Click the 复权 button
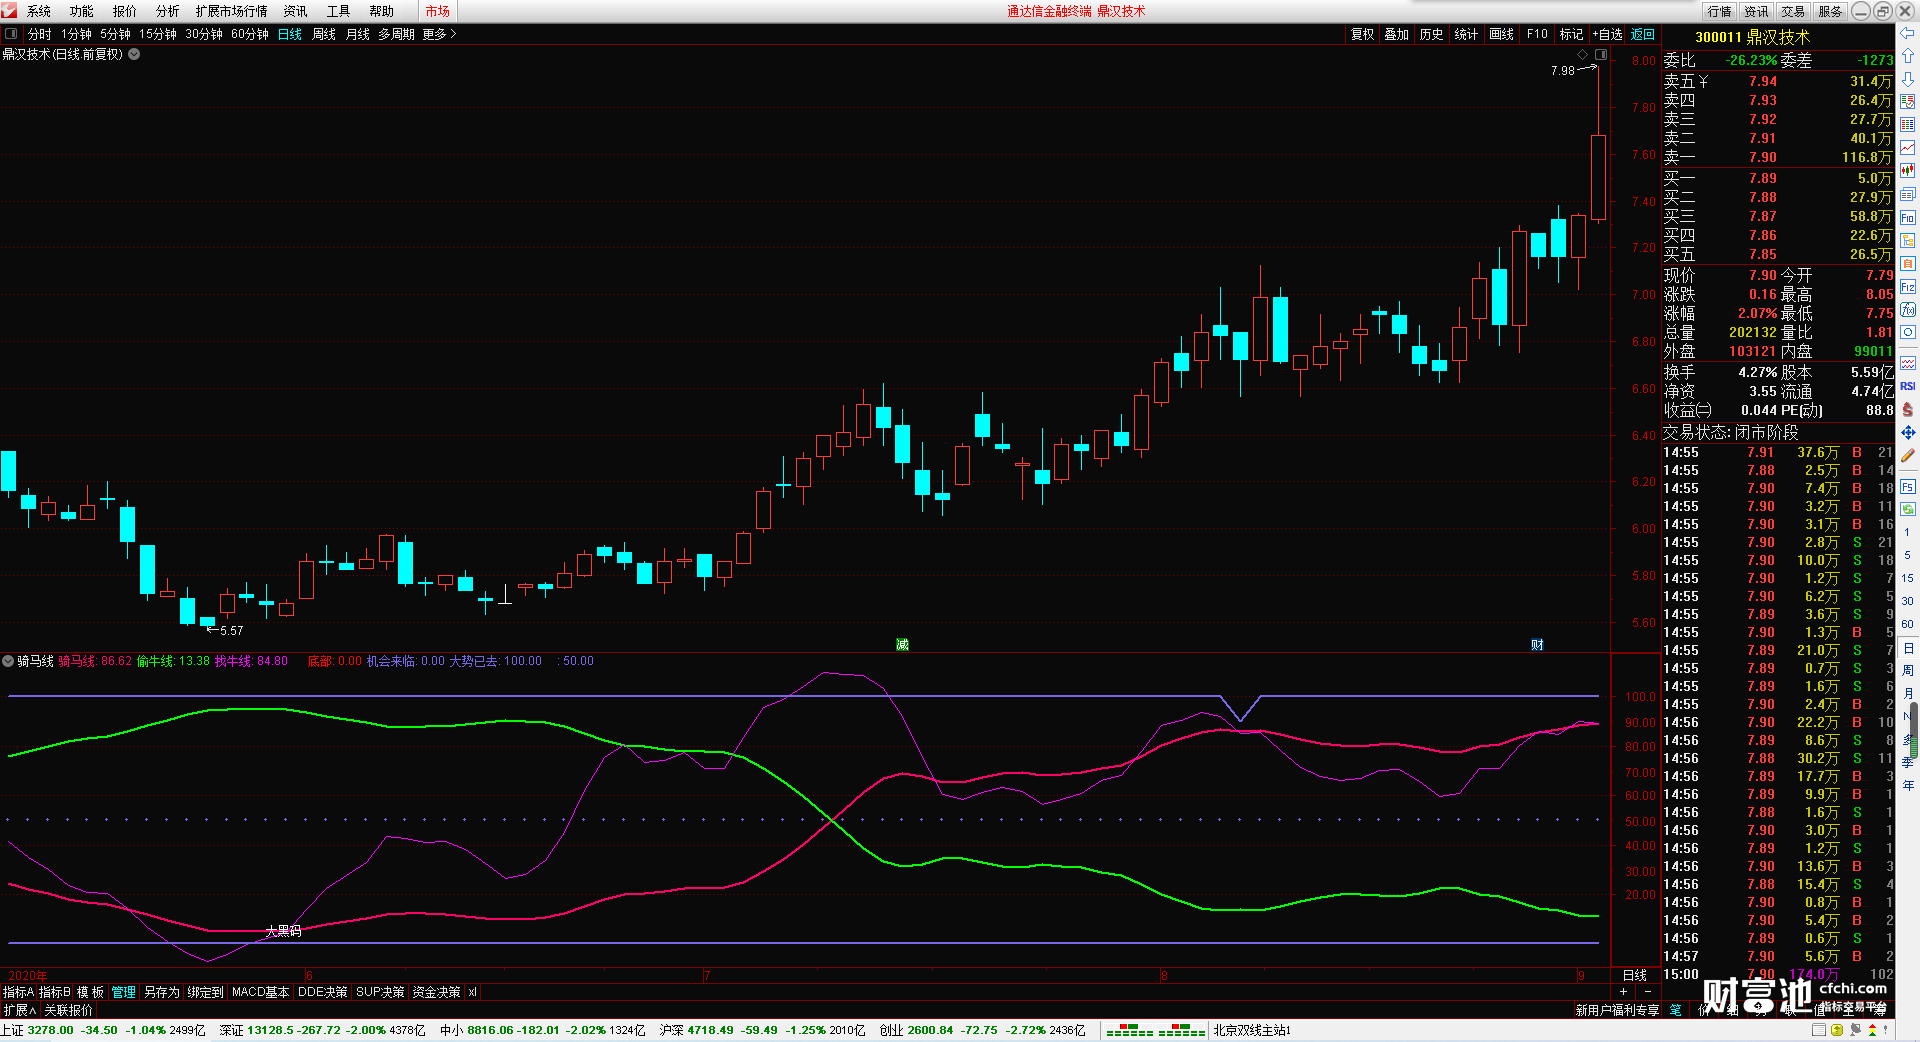Screen dimensions: 1920x1042 point(1363,34)
